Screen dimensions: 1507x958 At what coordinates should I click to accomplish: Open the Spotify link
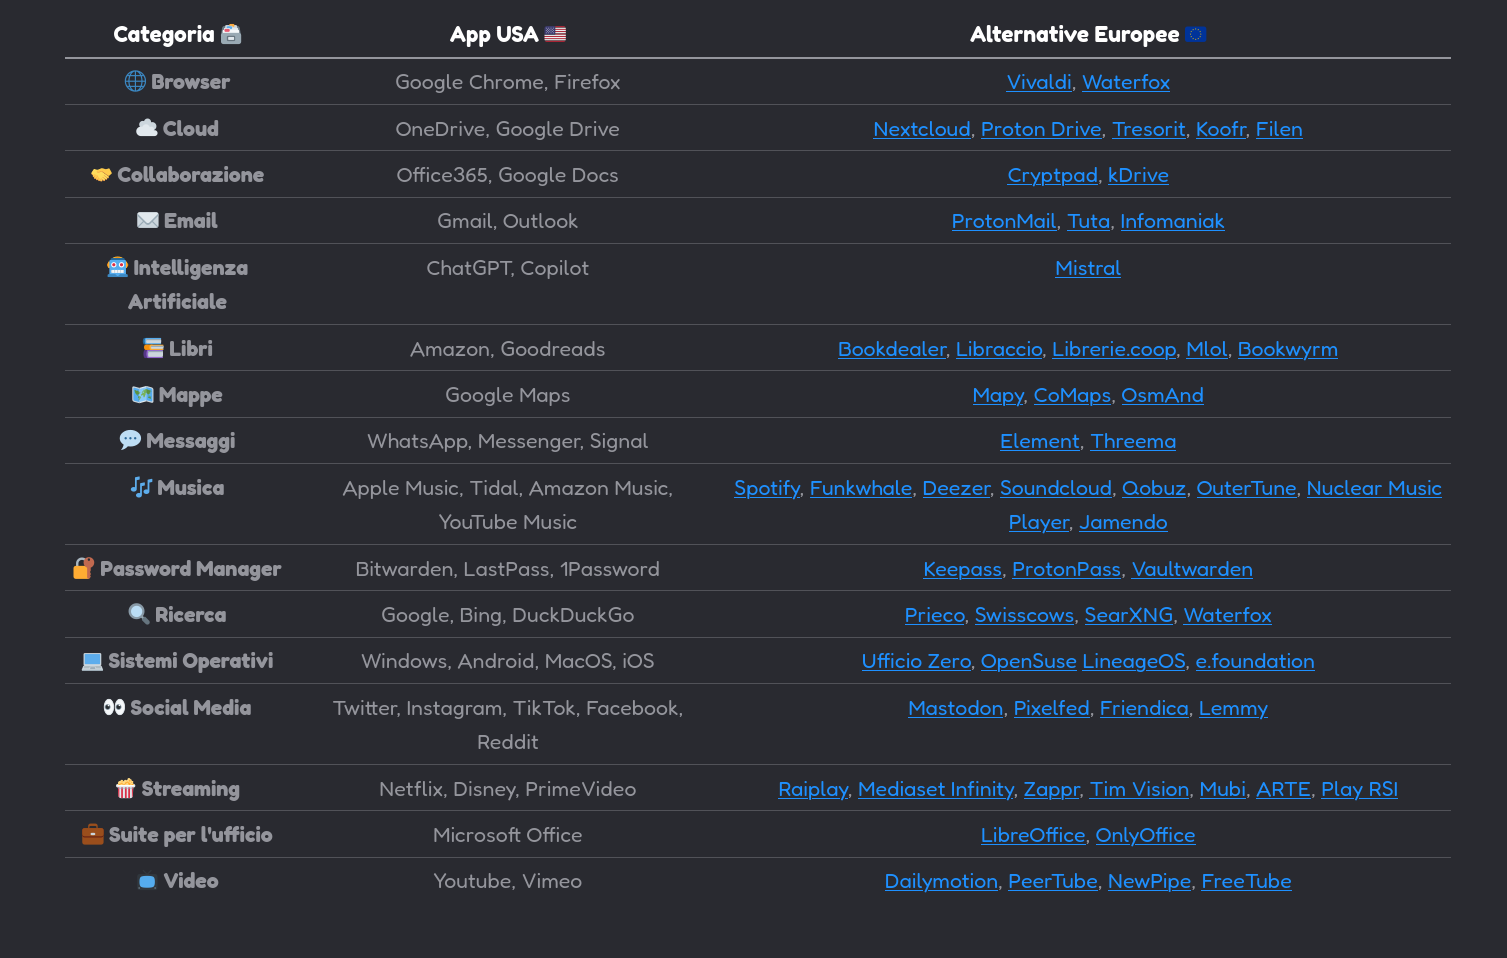pyautogui.click(x=767, y=488)
